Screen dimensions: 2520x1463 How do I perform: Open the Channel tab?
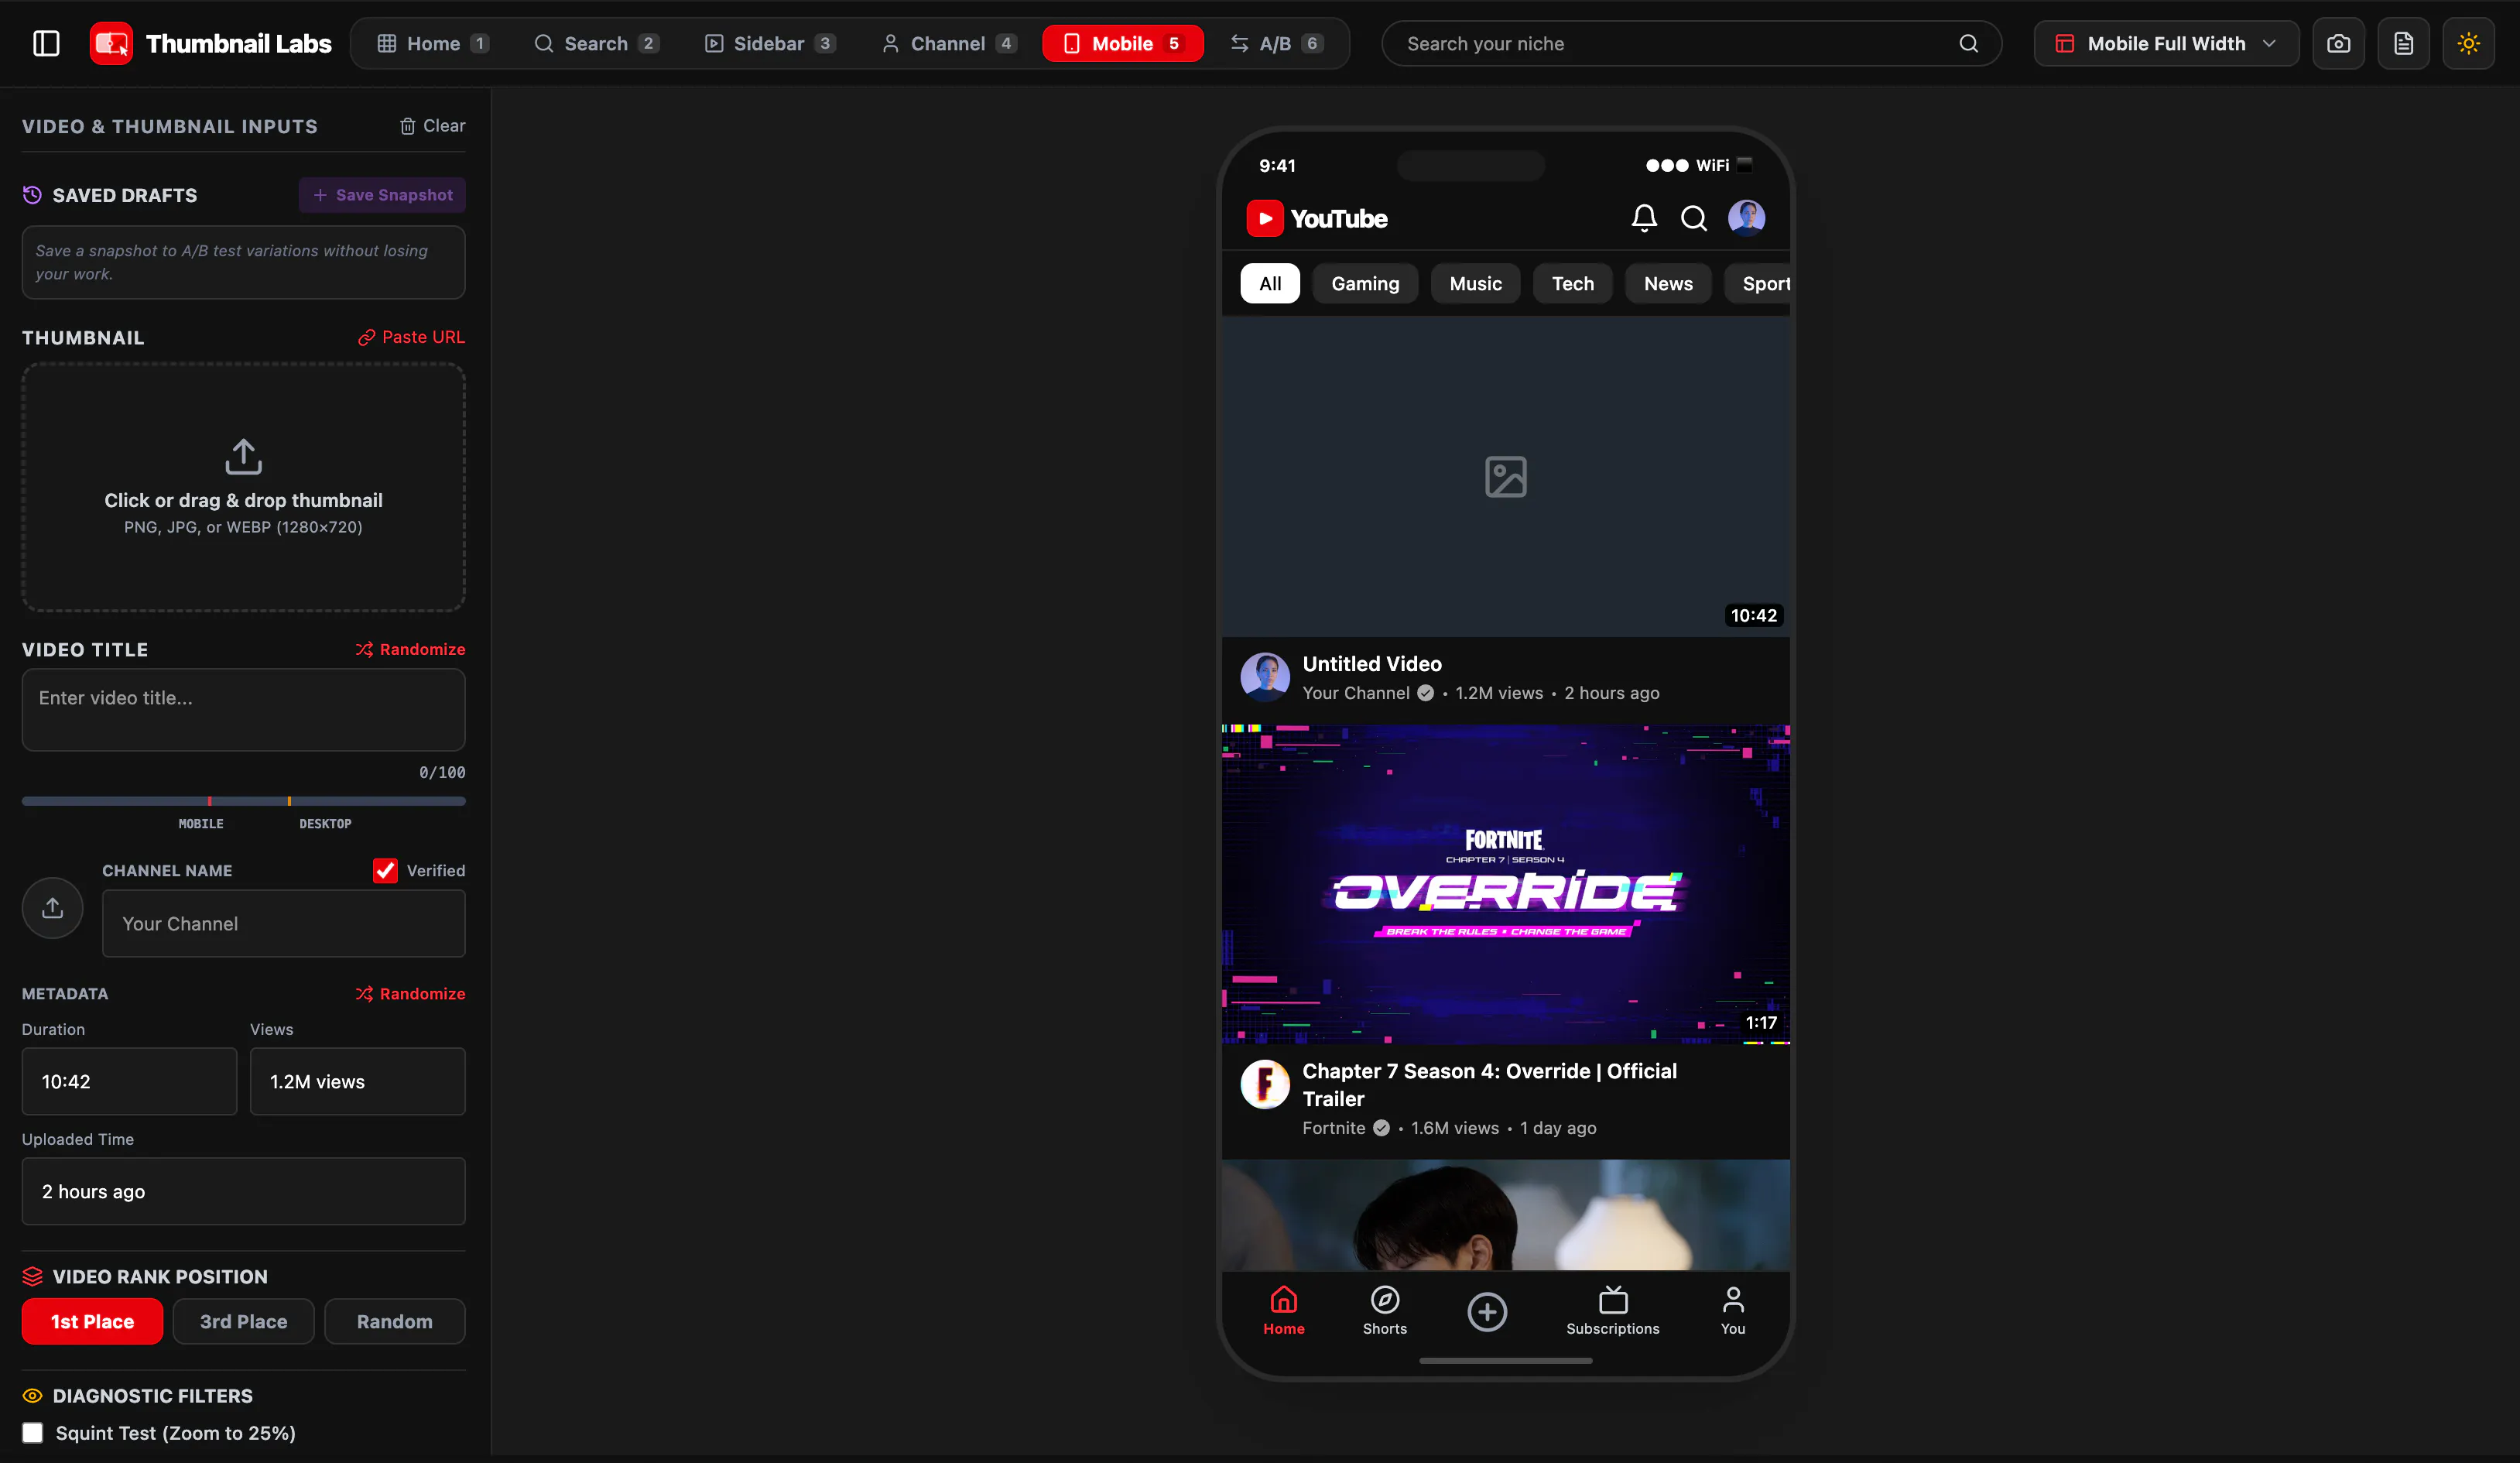(948, 43)
